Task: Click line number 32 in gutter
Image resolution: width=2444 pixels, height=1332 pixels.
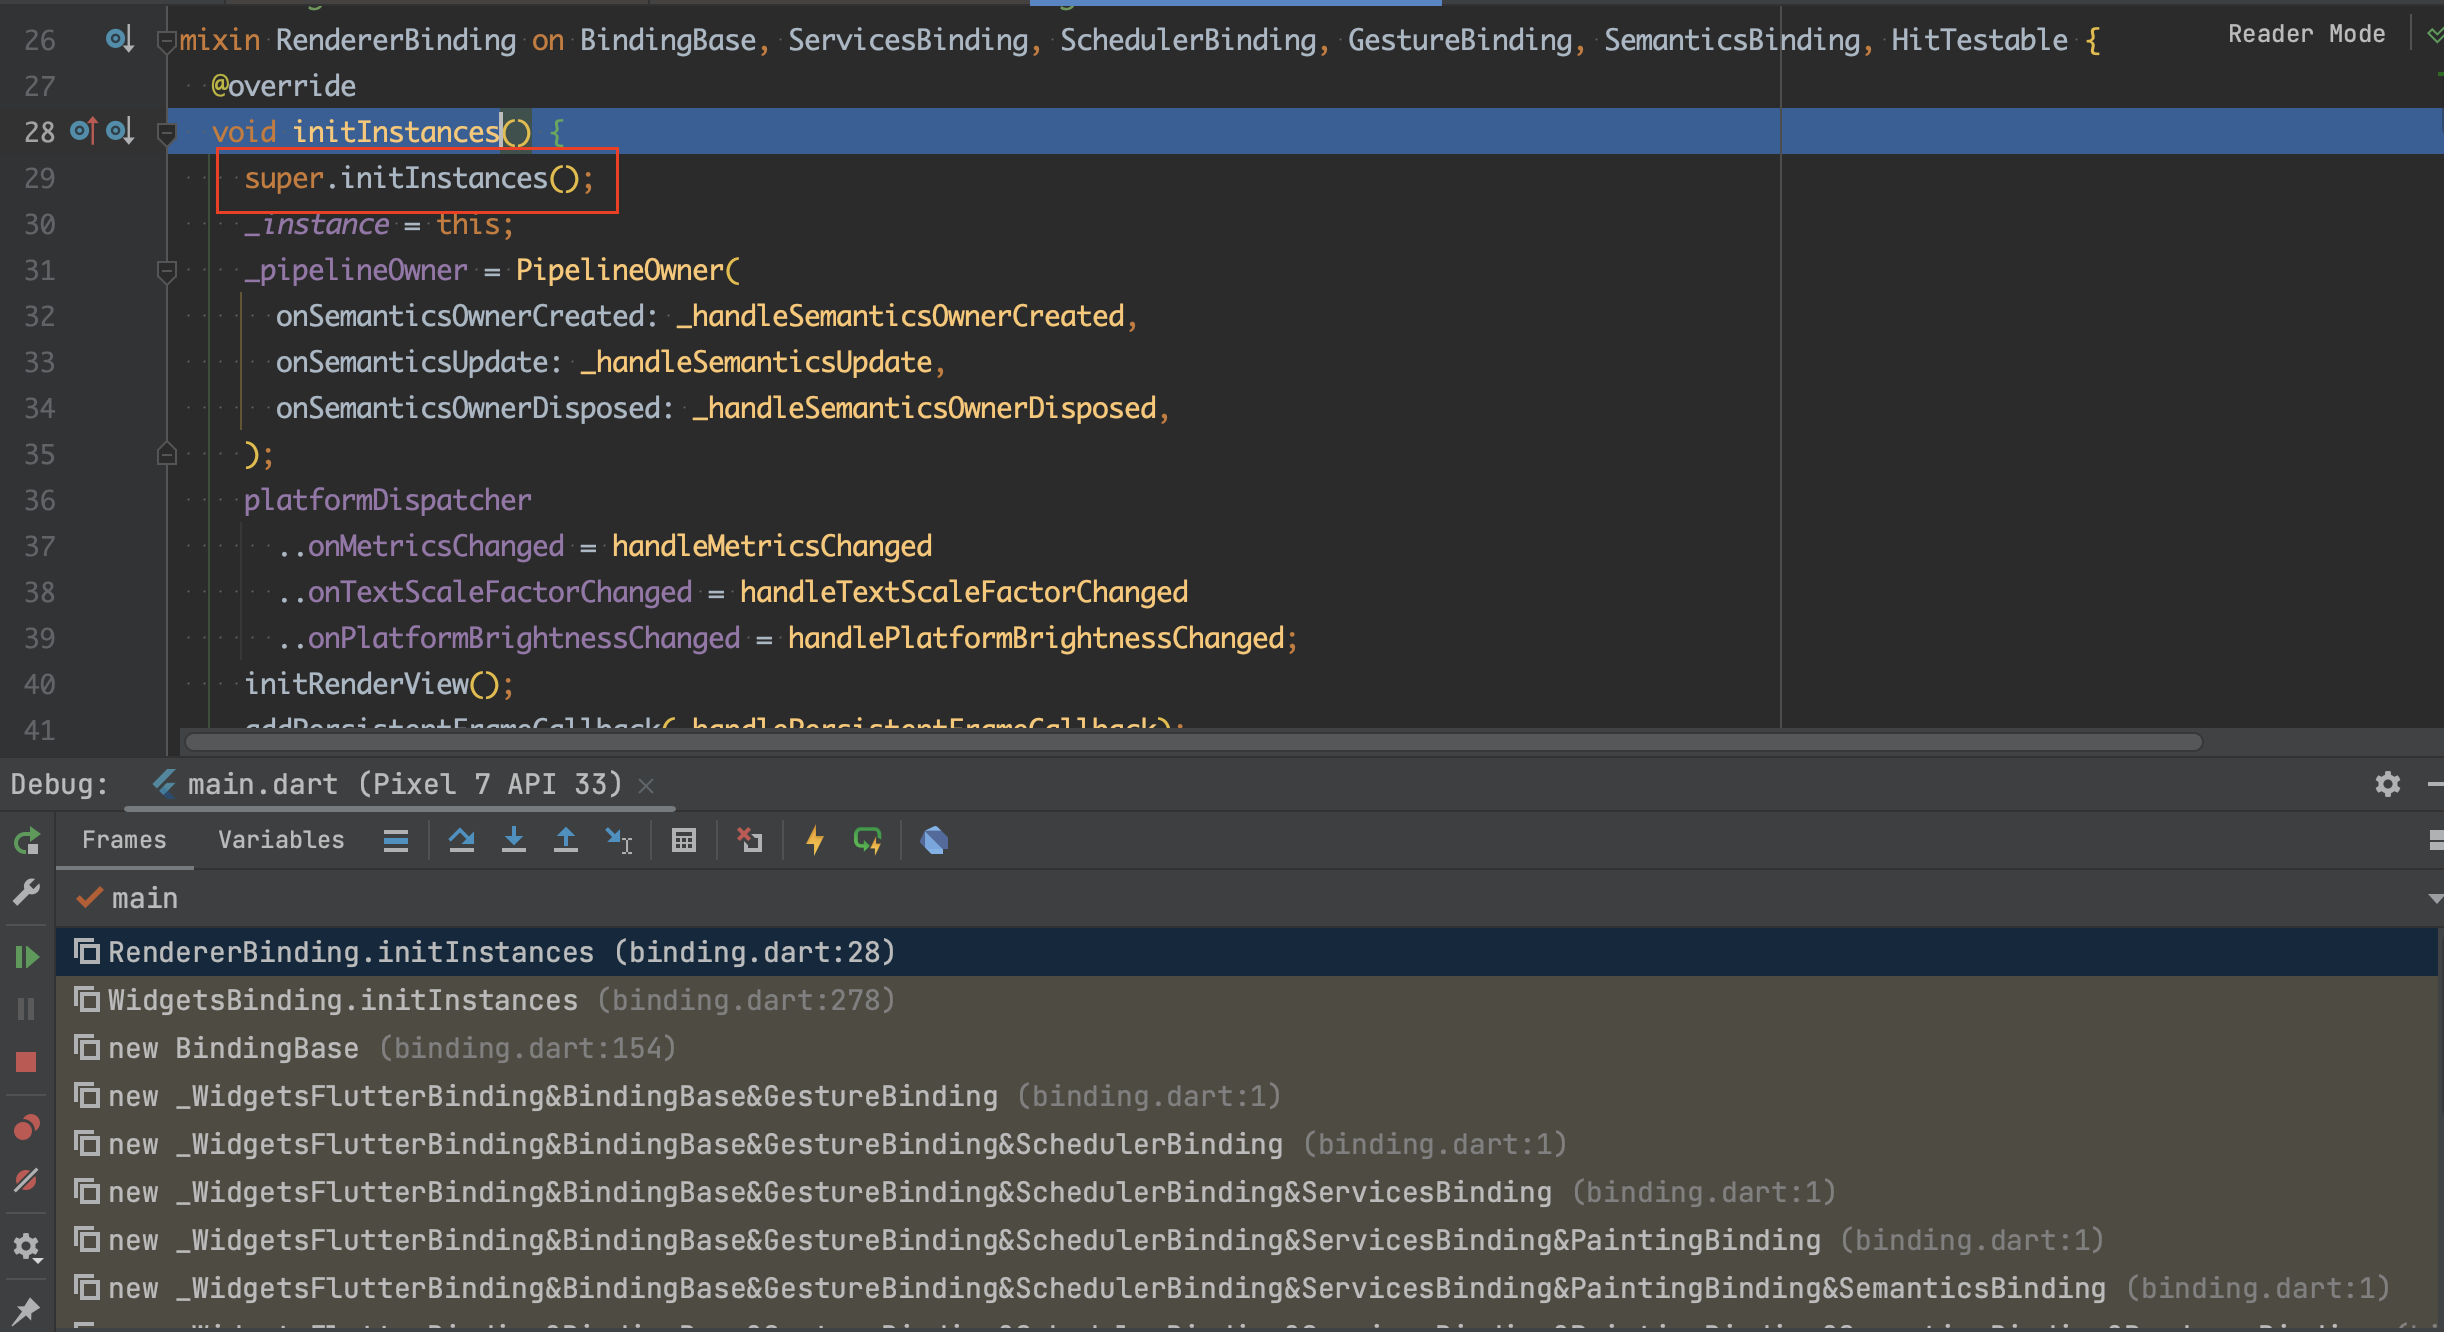Action: coord(40,317)
